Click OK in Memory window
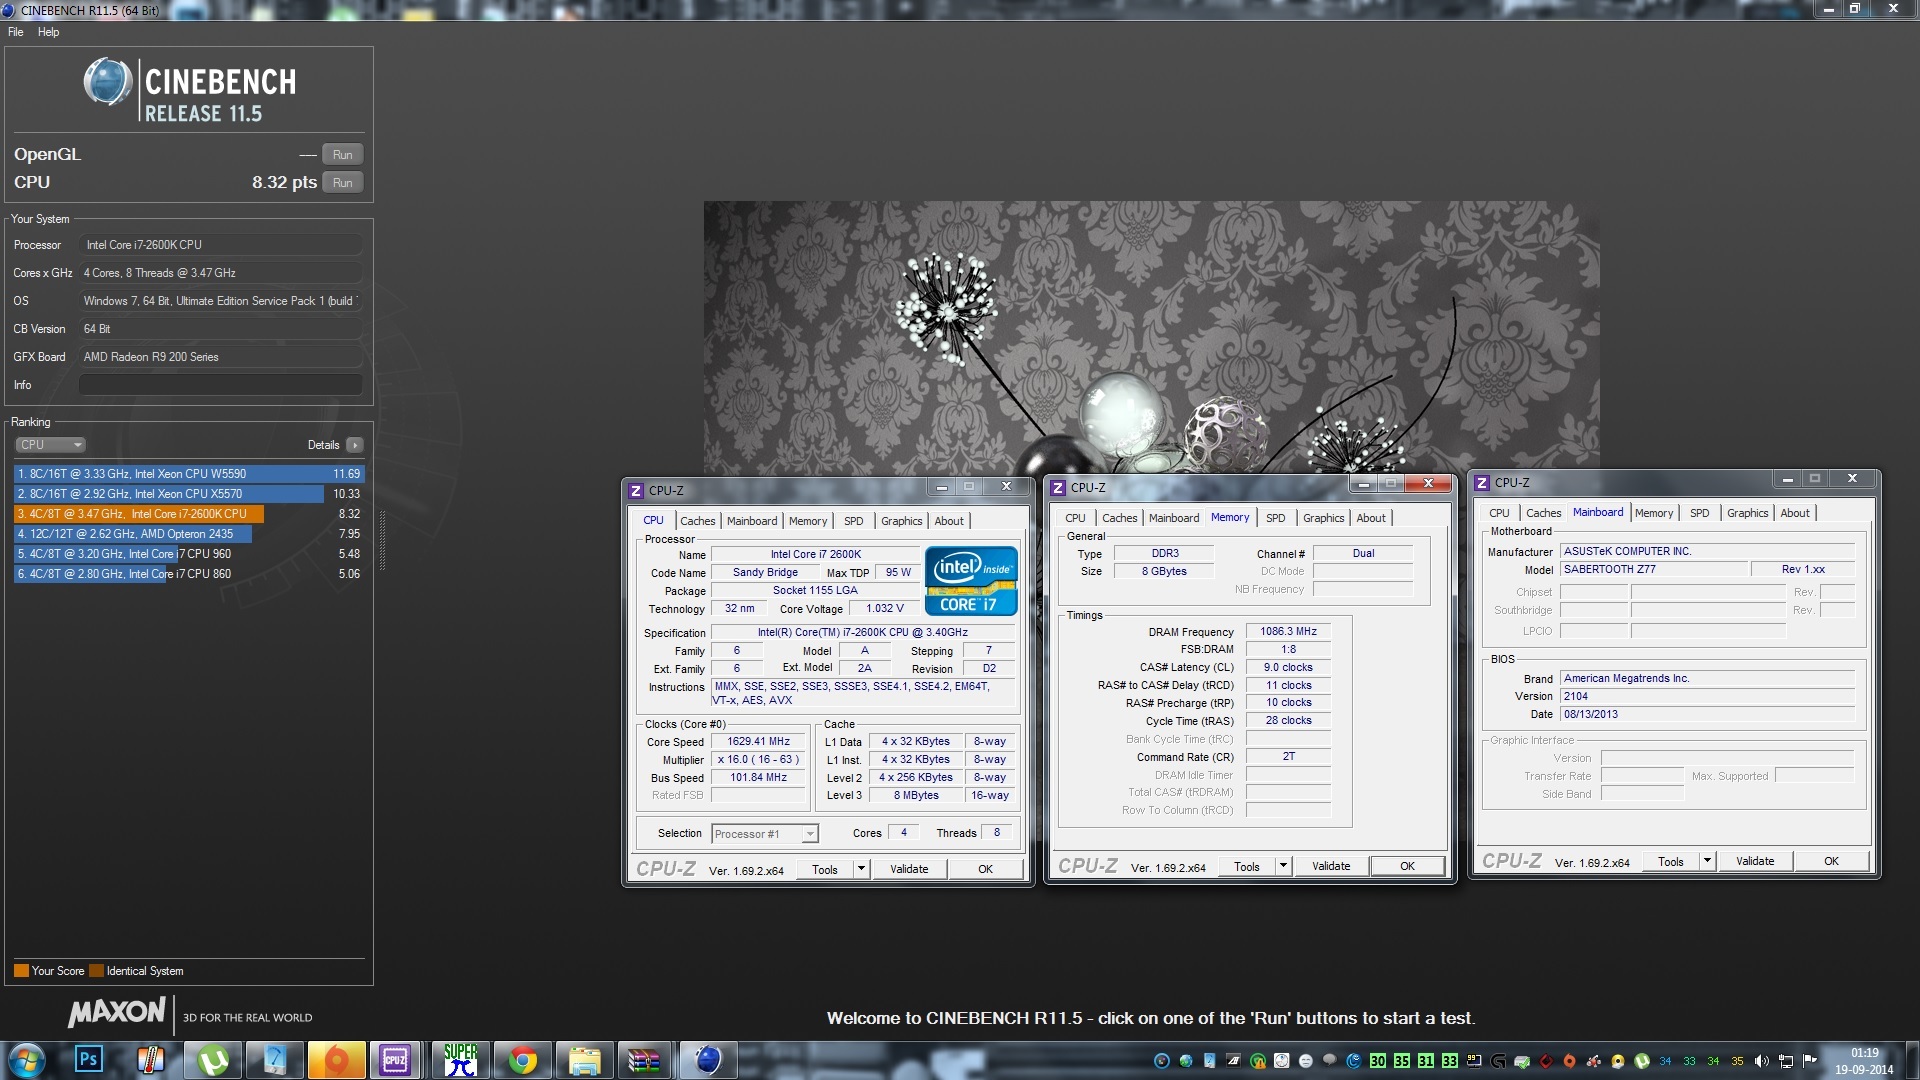The height and width of the screenshot is (1080, 1920). 1407,866
